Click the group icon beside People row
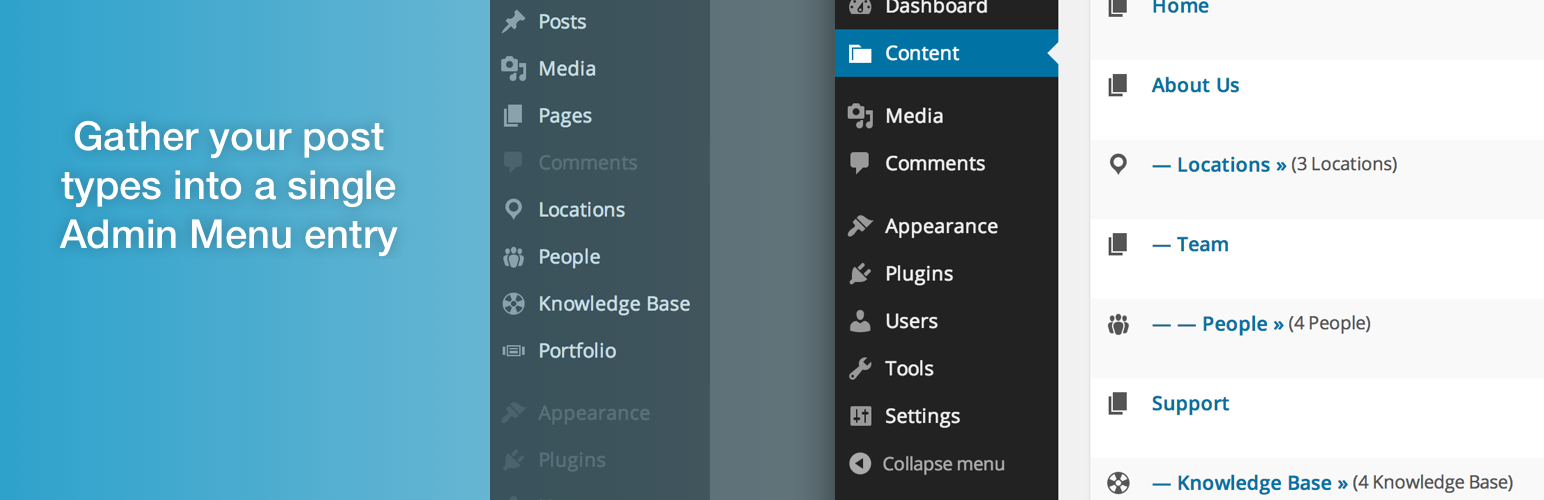The image size is (1544, 500). (1118, 324)
